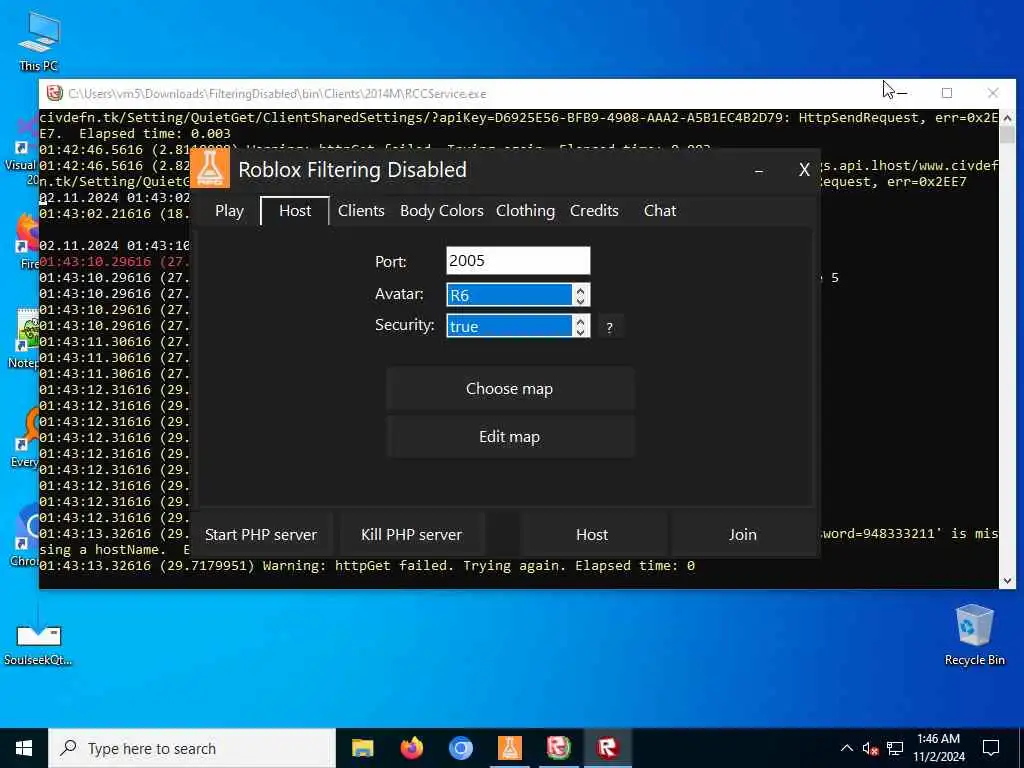Open the Windows Start menu
Image resolution: width=1024 pixels, height=768 pixels.
pyautogui.click(x=24, y=748)
